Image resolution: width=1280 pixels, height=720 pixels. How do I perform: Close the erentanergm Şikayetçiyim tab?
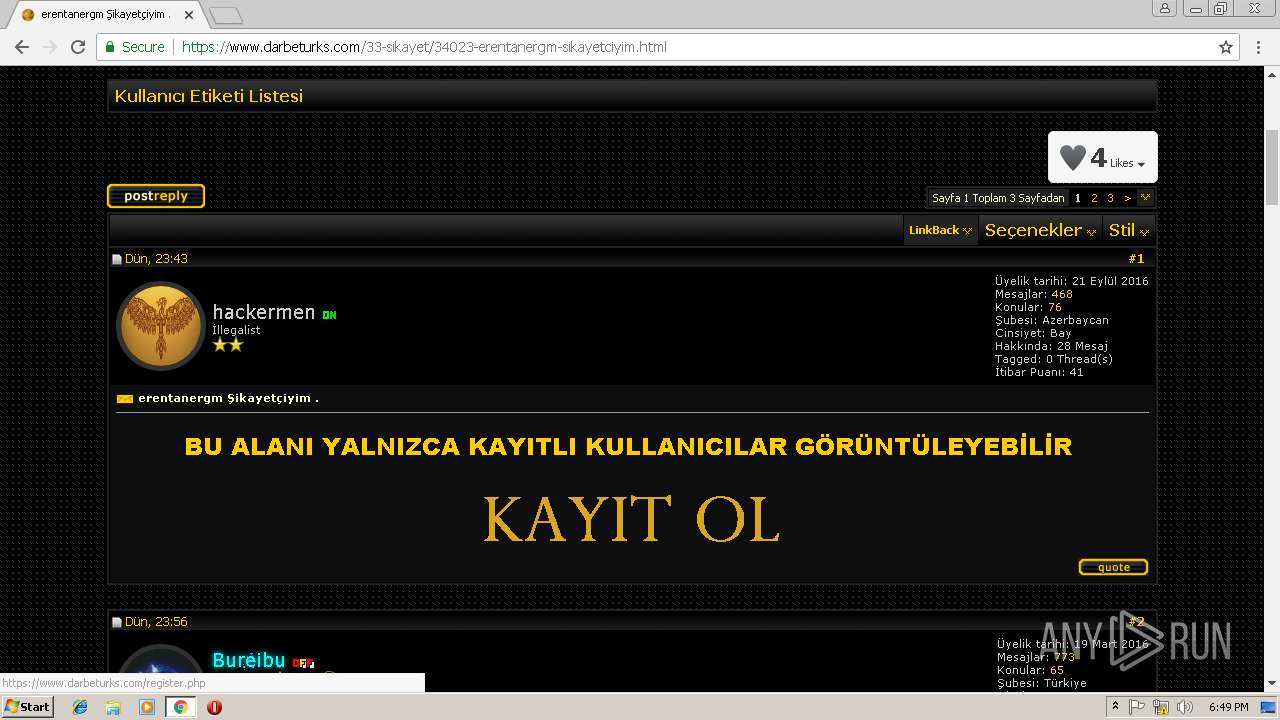click(188, 15)
